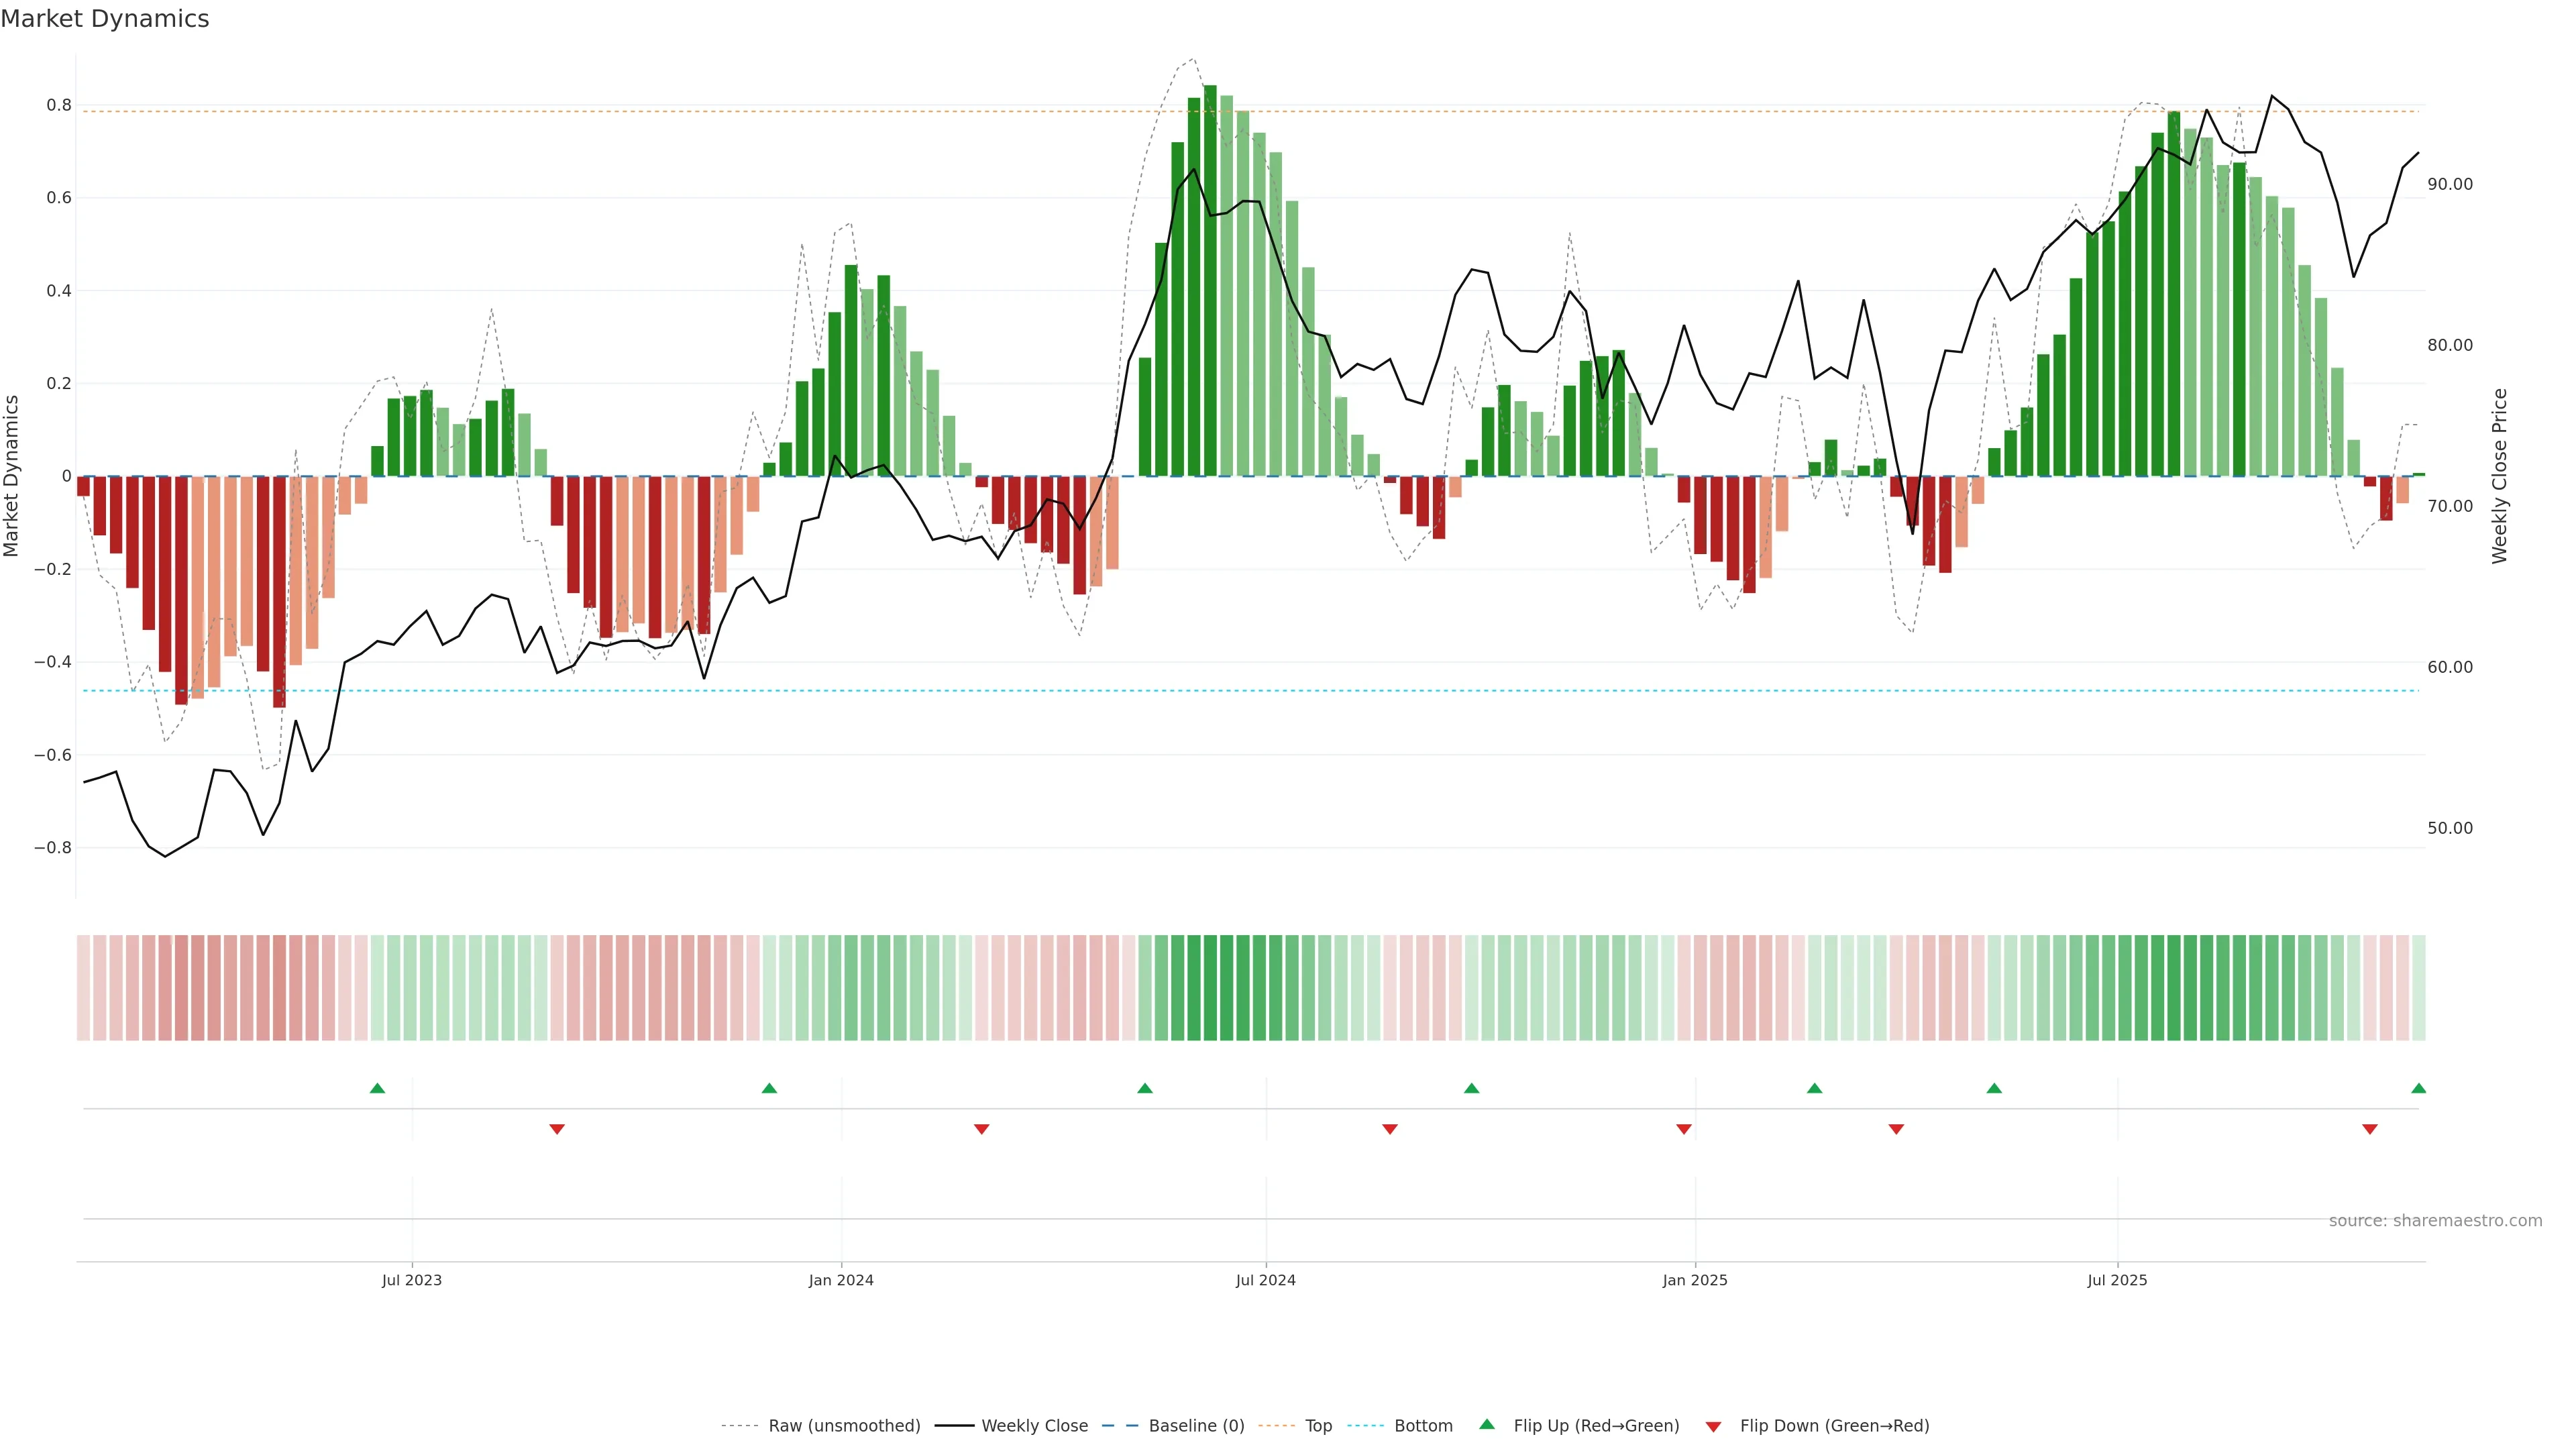The width and height of the screenshot is (2576, 1449).
Task: Toggle the Weekly Close legend entry
Action: point(1034,1426)
